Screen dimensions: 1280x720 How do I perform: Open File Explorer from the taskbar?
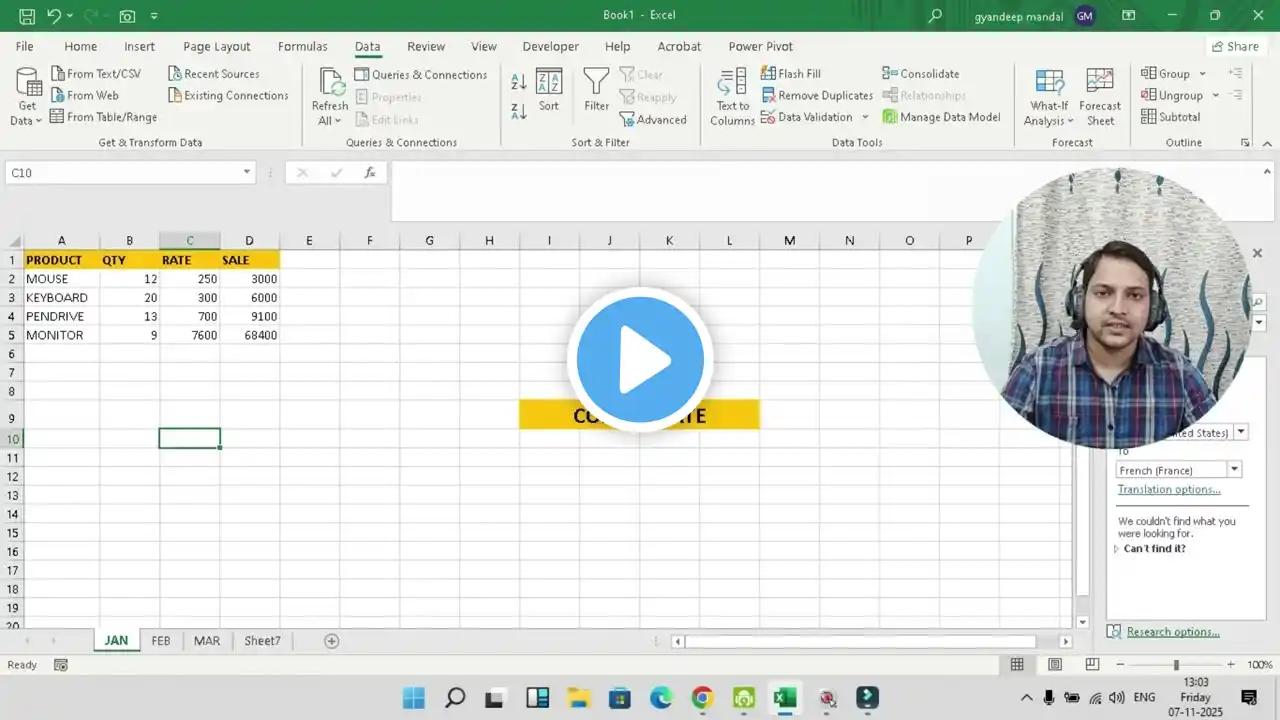[578, 698]
